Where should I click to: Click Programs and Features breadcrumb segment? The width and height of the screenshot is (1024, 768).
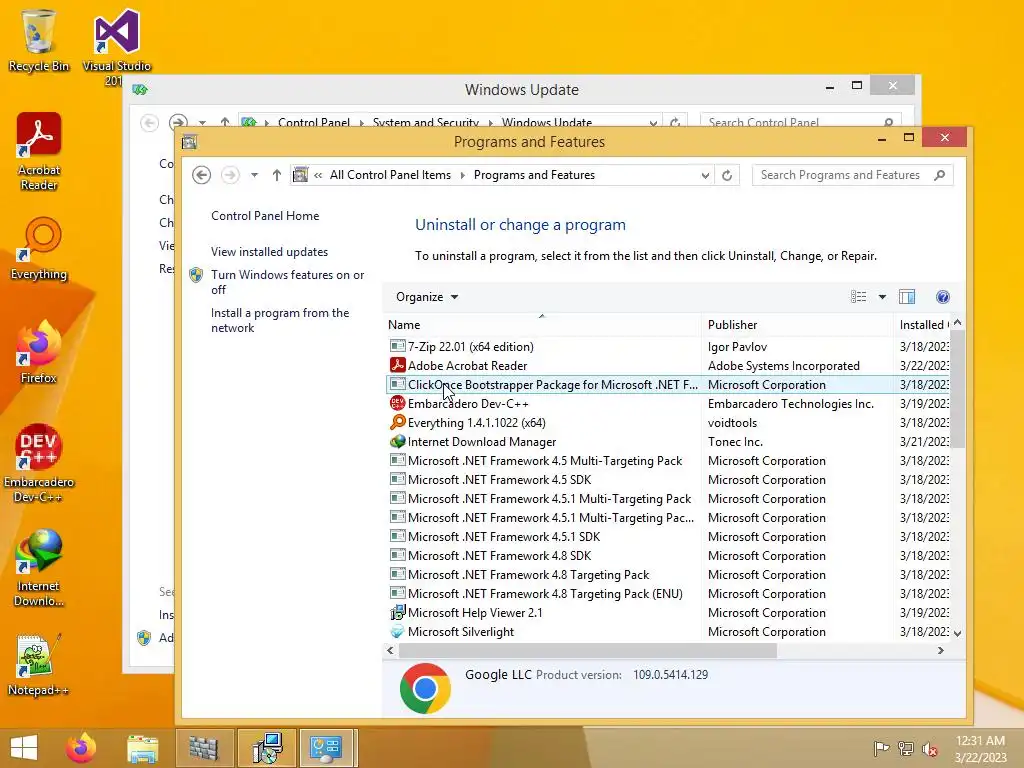coord(534,175)
